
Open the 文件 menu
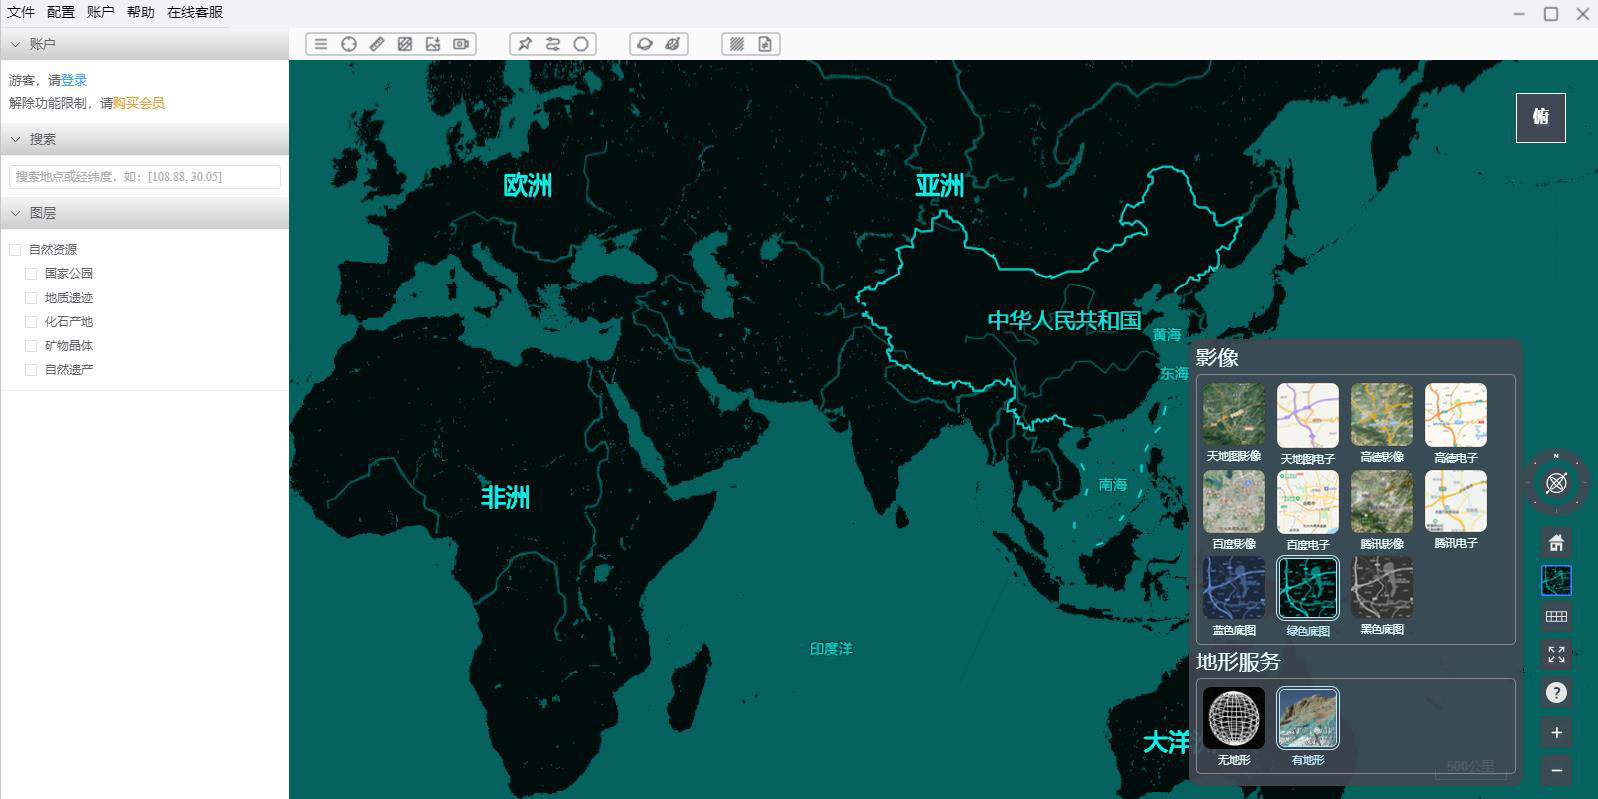click(21, 12)
